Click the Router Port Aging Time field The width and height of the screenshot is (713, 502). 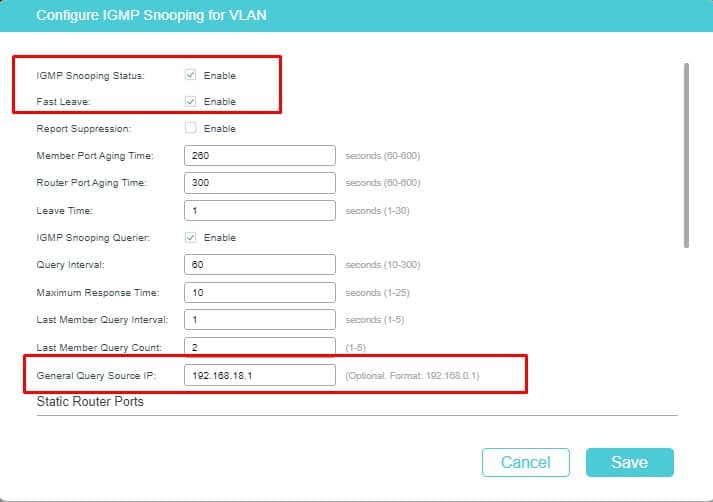260,183
